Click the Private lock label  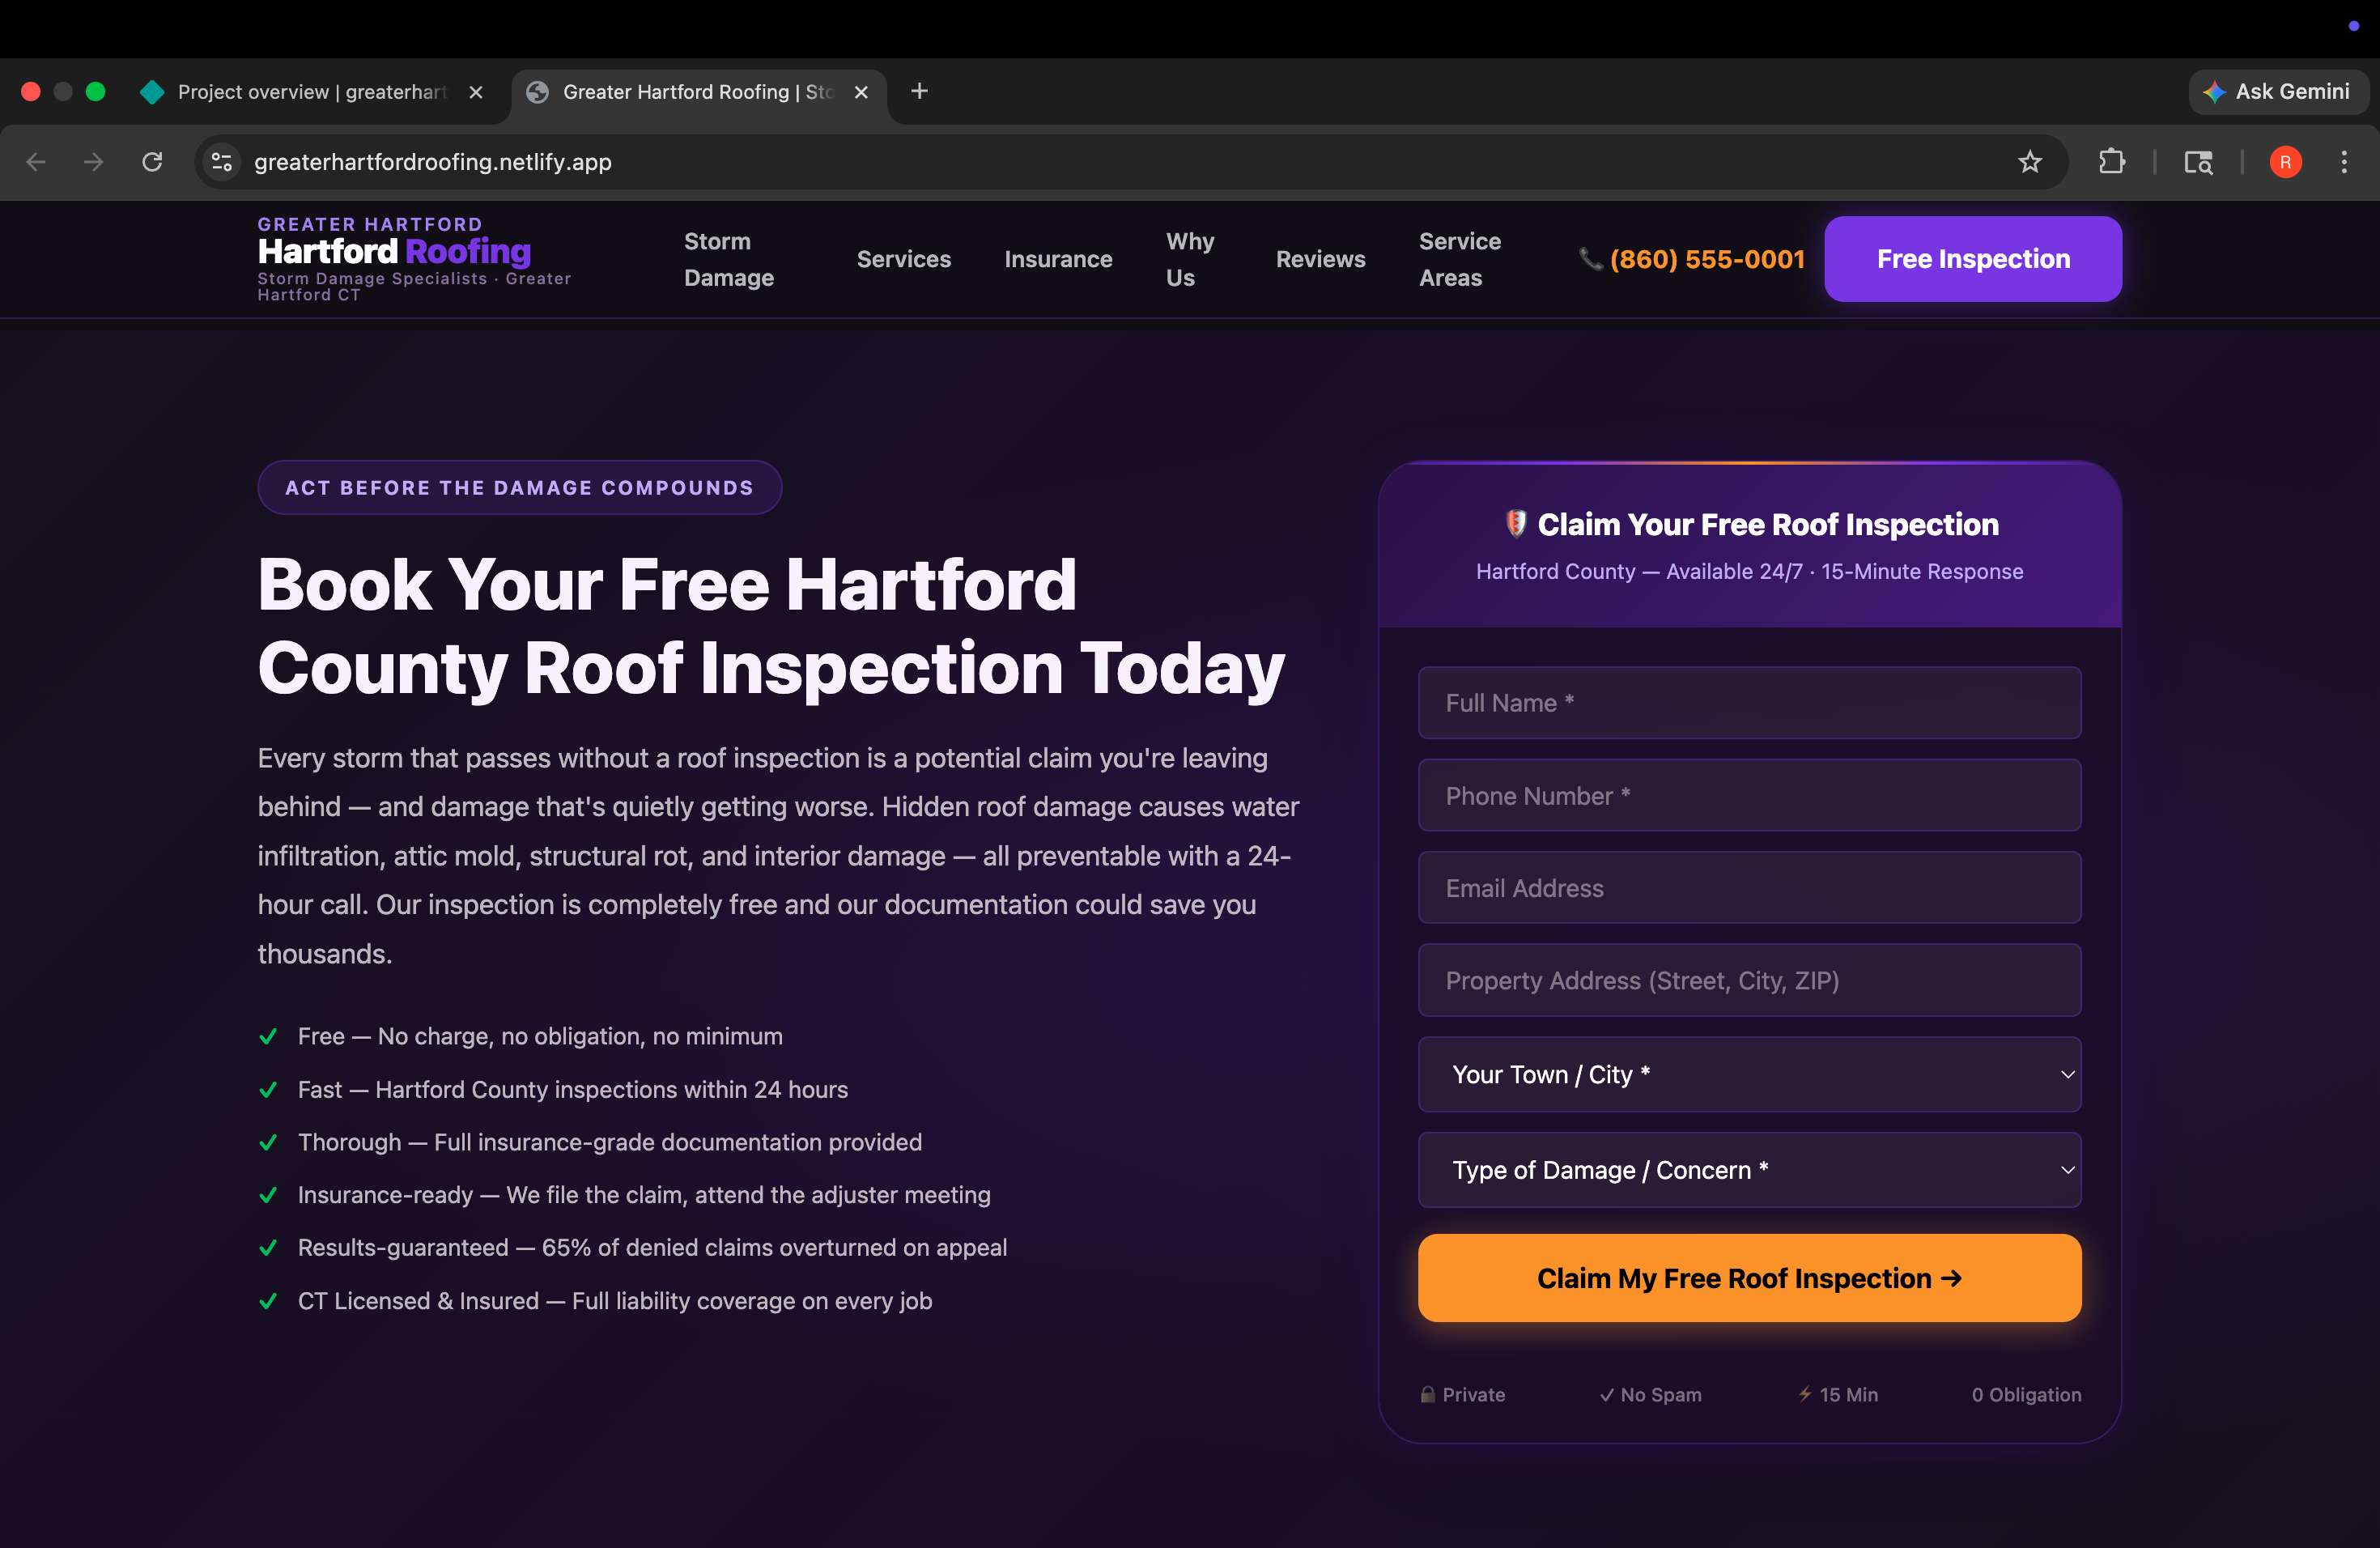[1462, 1395]
